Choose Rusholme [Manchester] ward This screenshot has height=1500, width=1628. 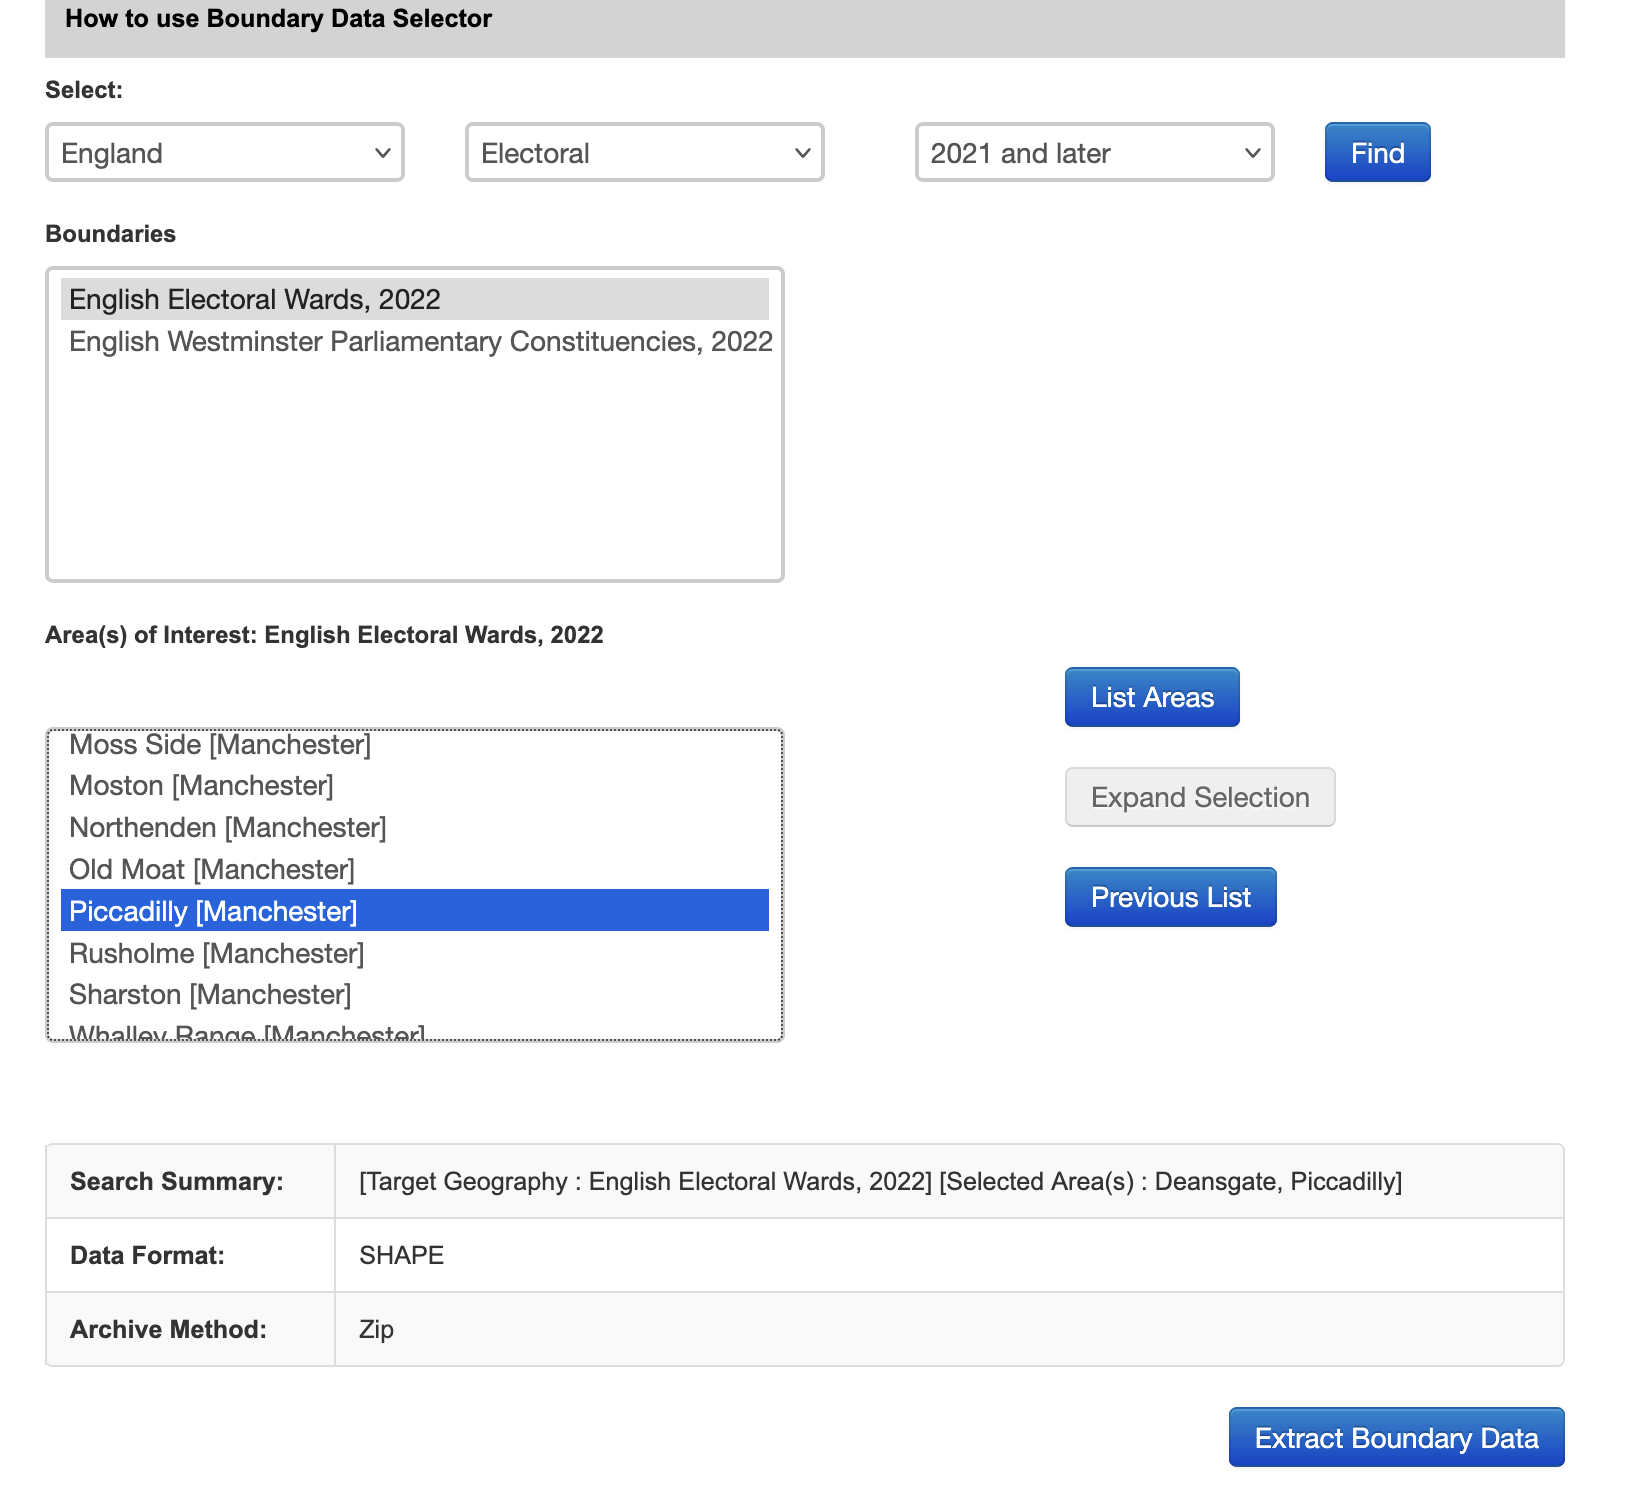point(216,954)
